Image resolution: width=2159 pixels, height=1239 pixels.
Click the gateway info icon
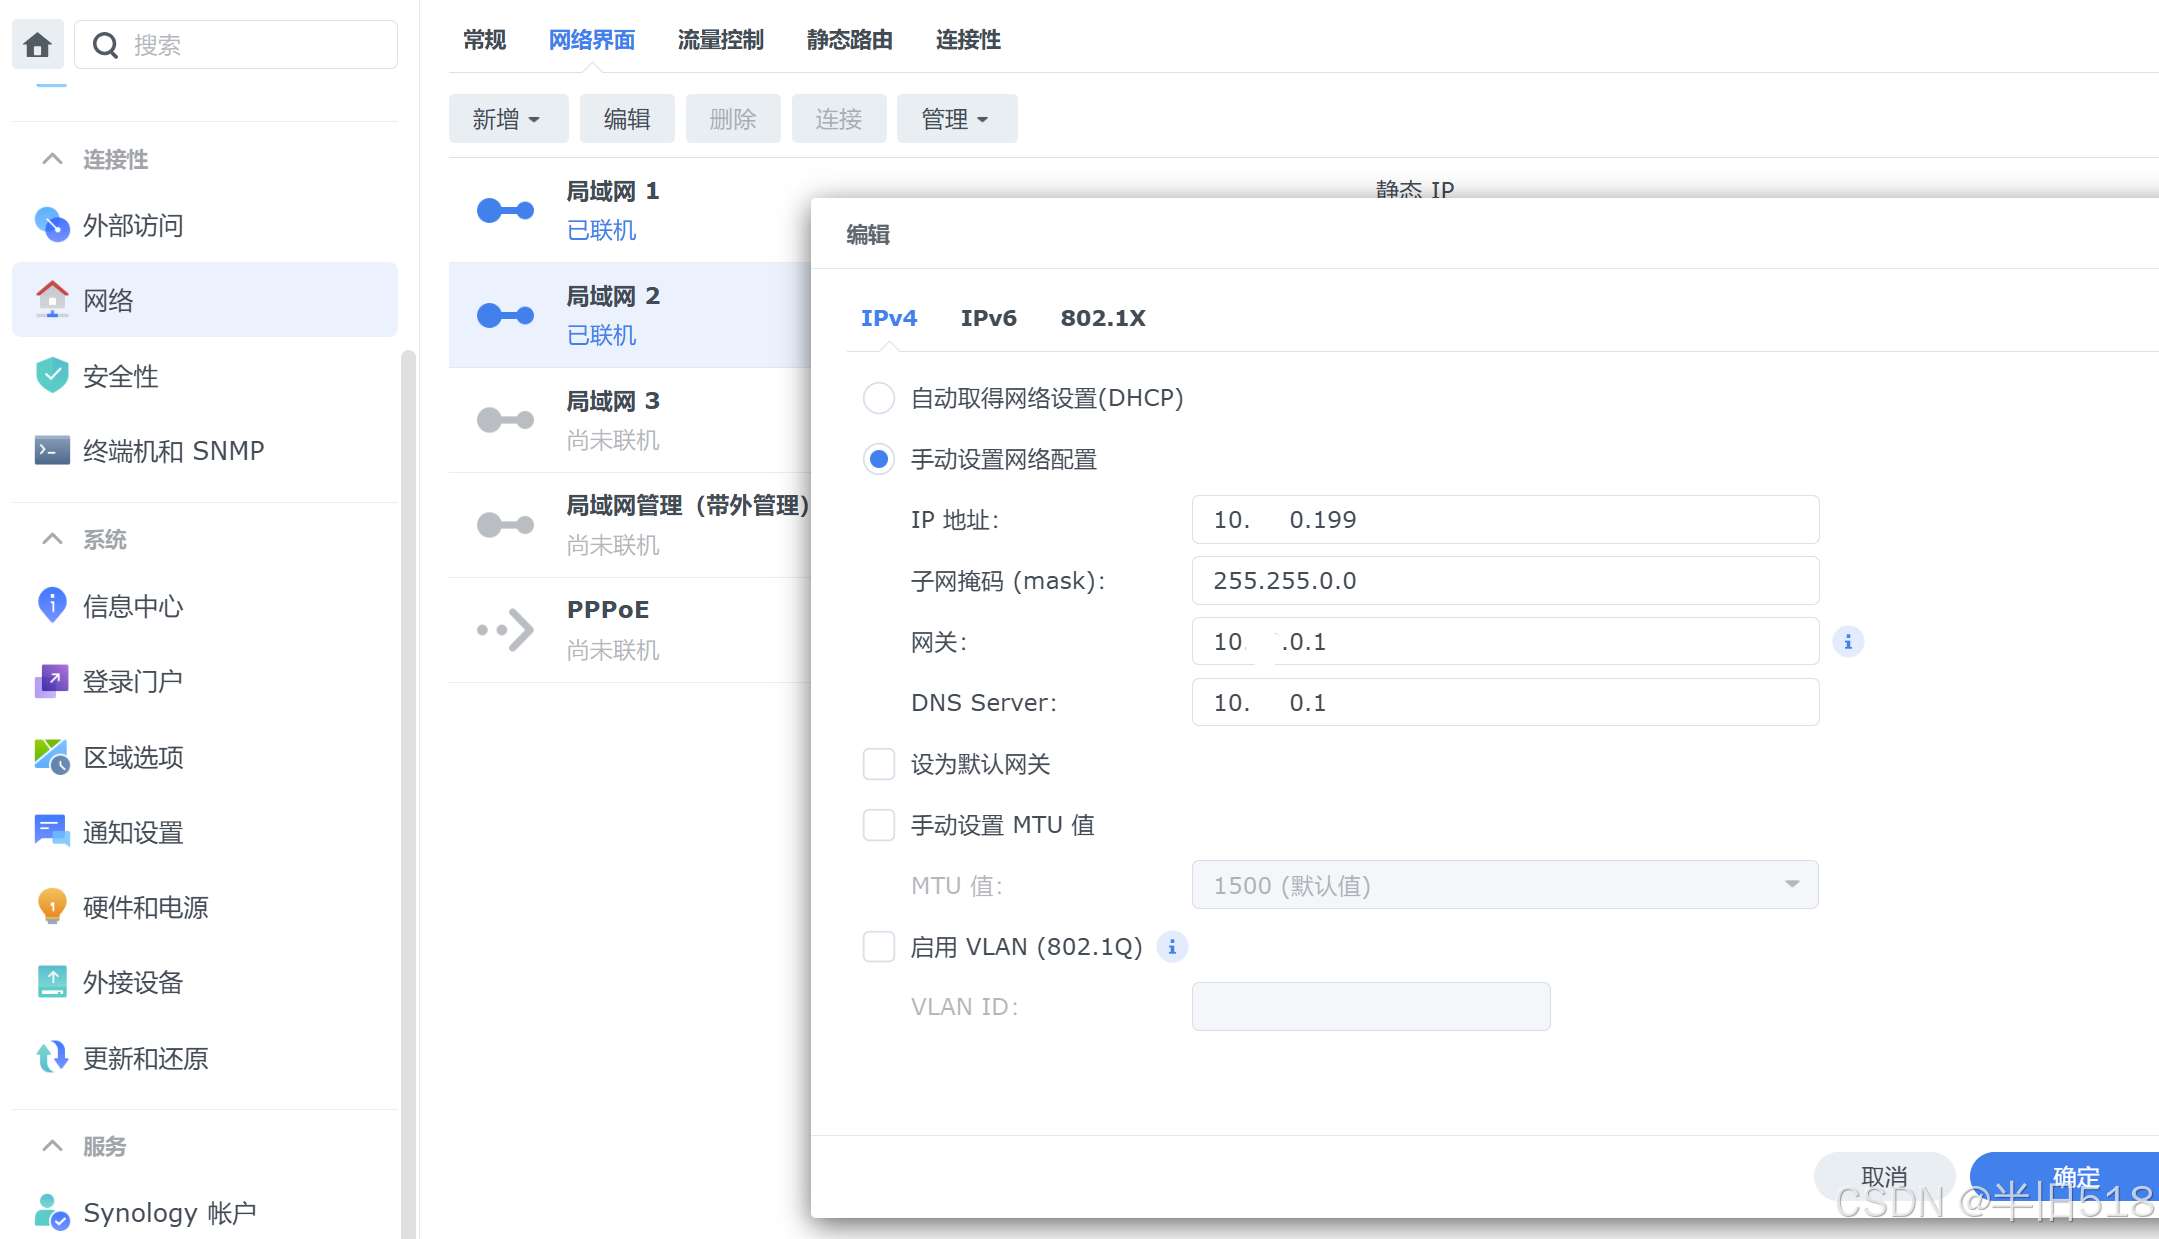coord(1848,642)
